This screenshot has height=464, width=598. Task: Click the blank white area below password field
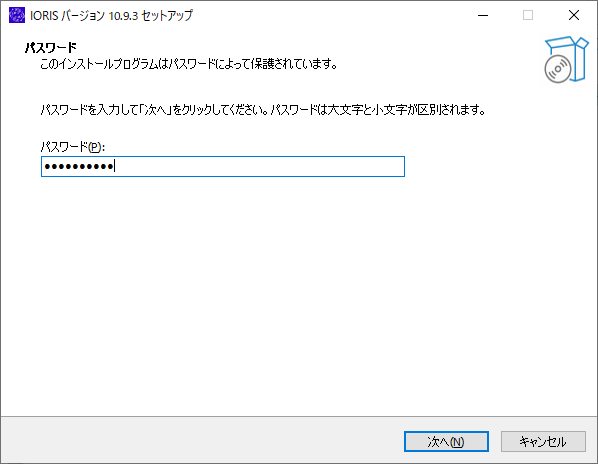(299, 297)
